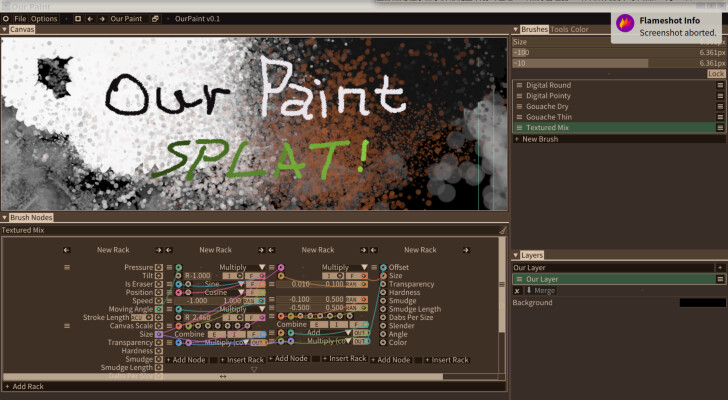
Task: Click the duplicate-window icon after the Our Paint field
Action: click(x=155, y=19)
